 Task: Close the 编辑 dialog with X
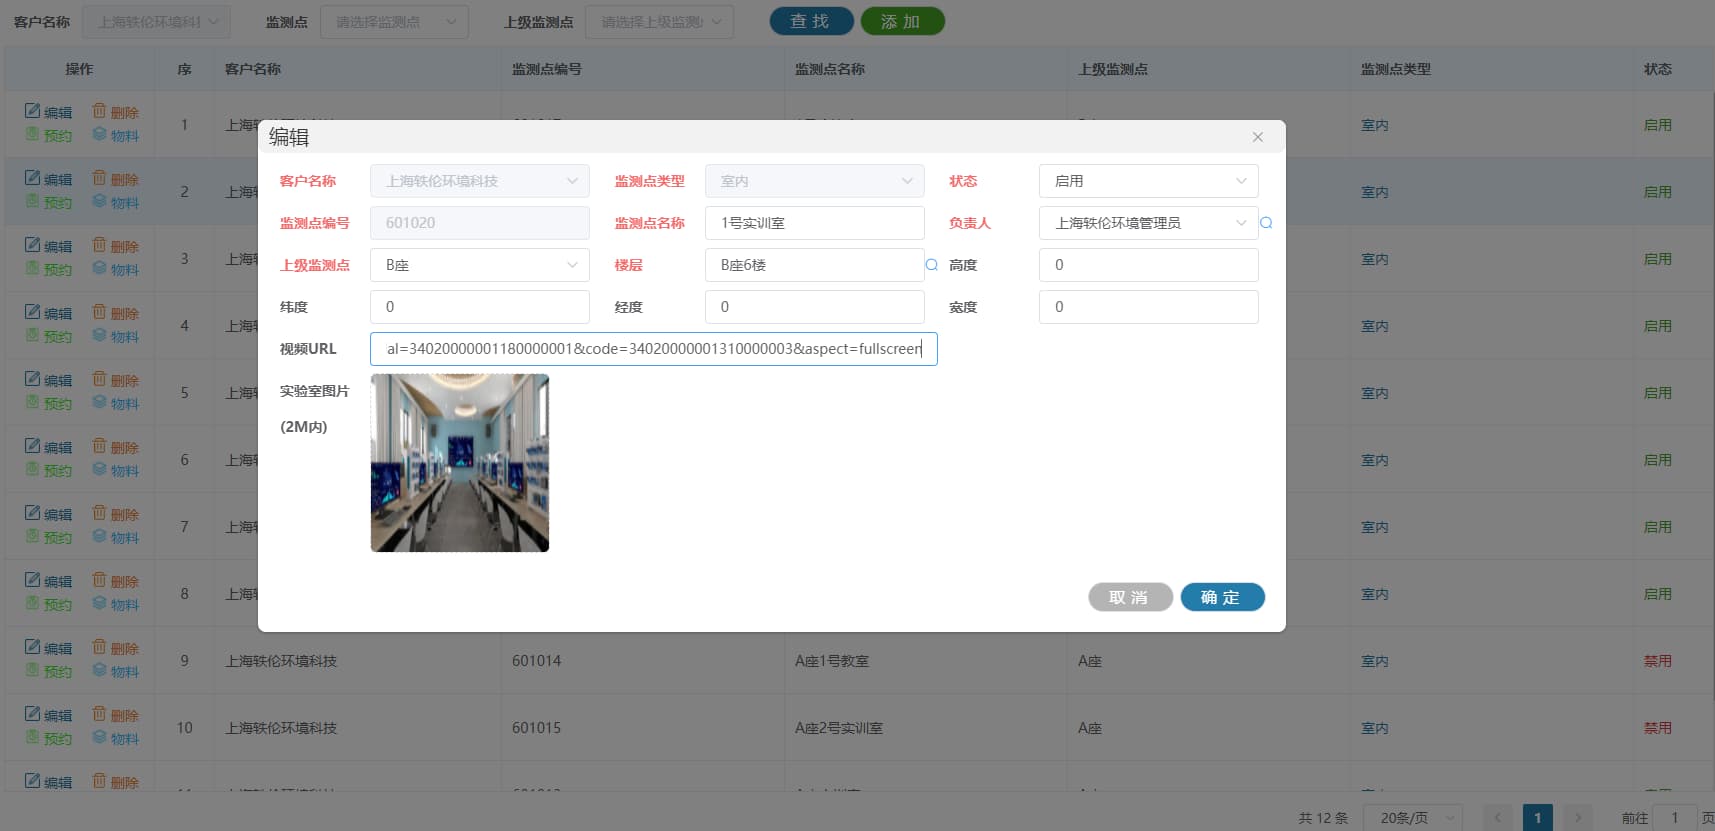(1258, 137)
